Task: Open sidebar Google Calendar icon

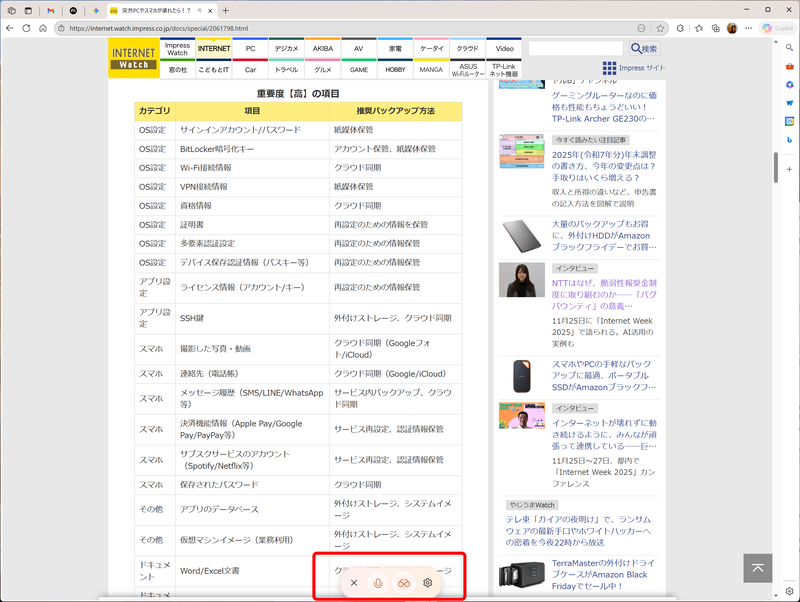Action: point(789,121)
